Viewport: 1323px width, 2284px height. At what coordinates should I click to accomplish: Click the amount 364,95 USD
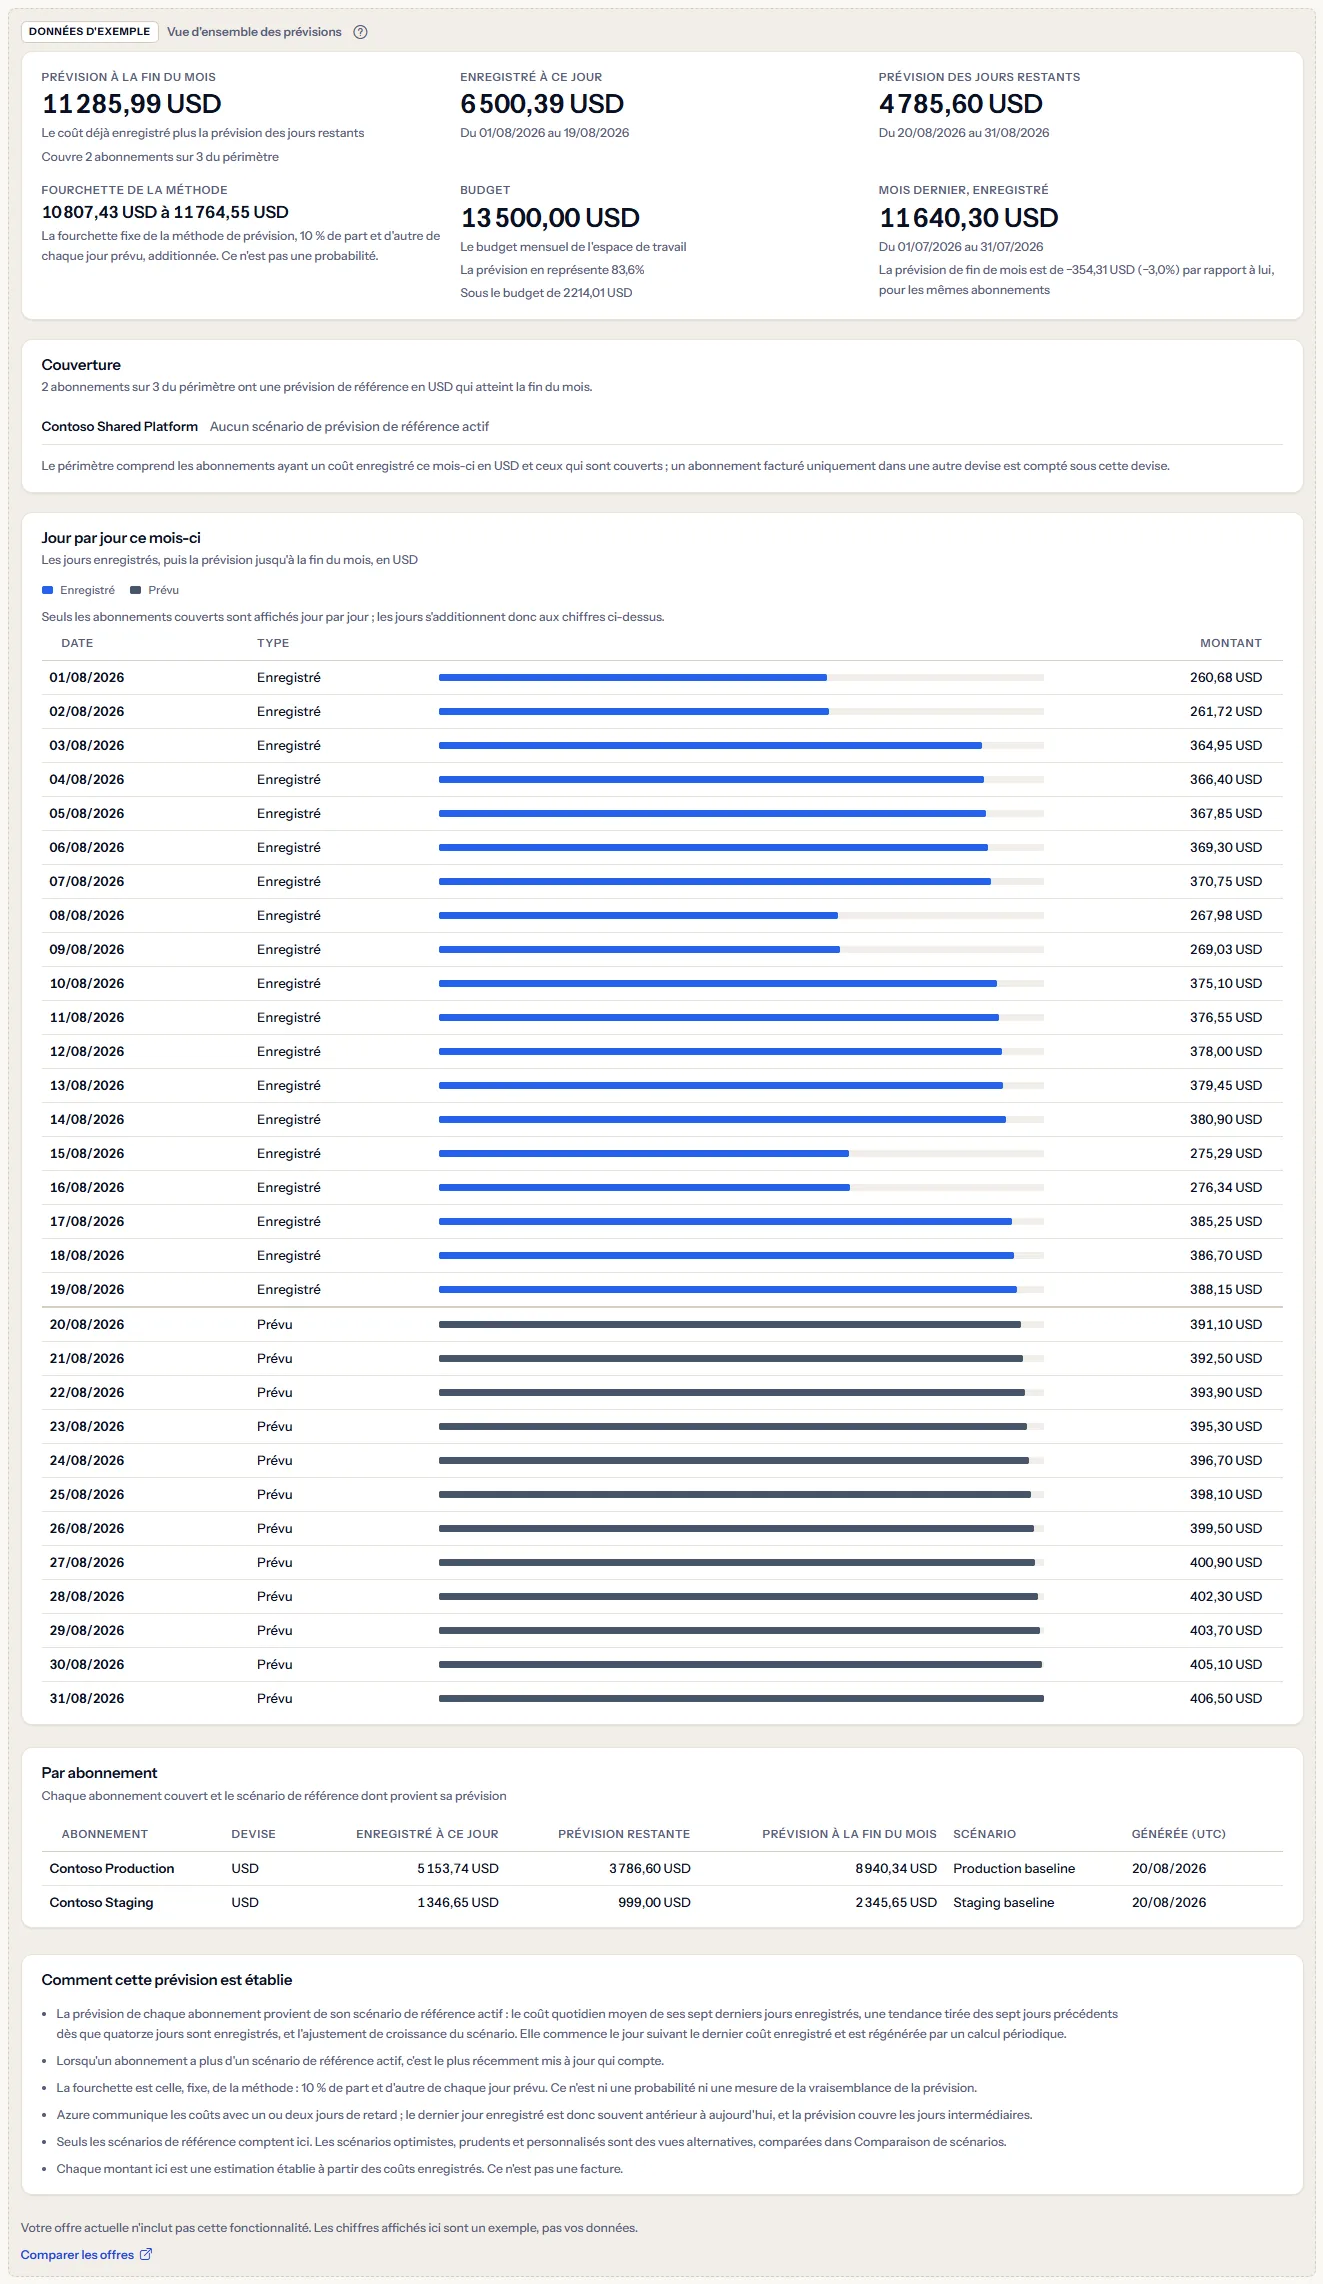(x=1226, y=745)
